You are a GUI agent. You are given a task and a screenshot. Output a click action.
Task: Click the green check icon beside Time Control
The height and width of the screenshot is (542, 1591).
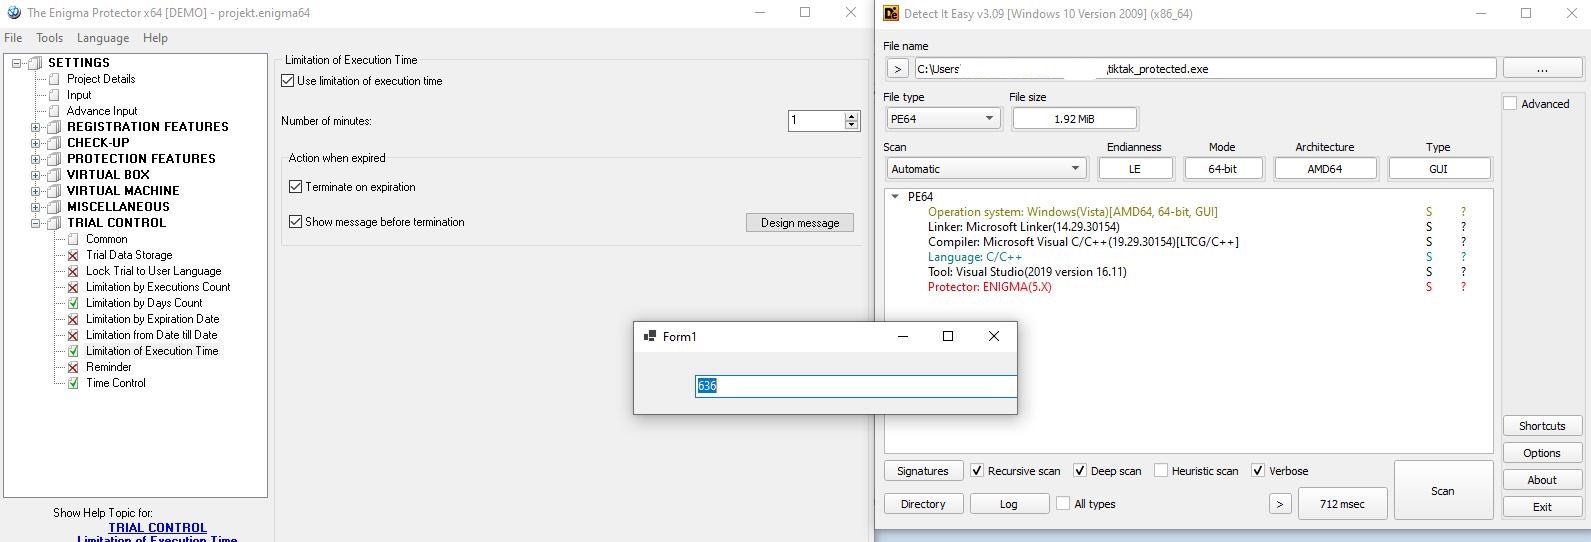(x=73, y=383)
